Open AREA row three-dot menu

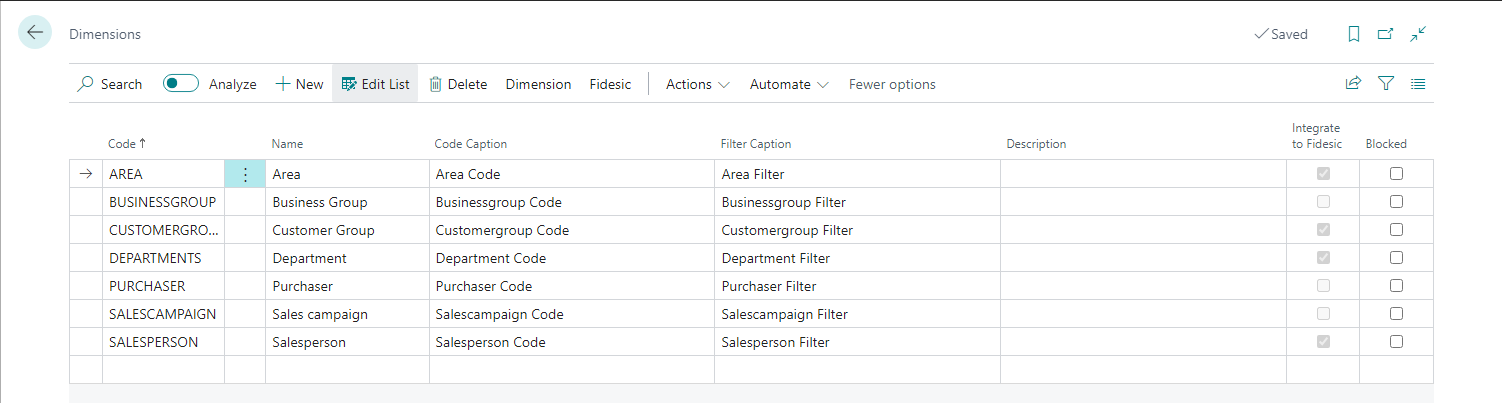(x=245, y=174)
